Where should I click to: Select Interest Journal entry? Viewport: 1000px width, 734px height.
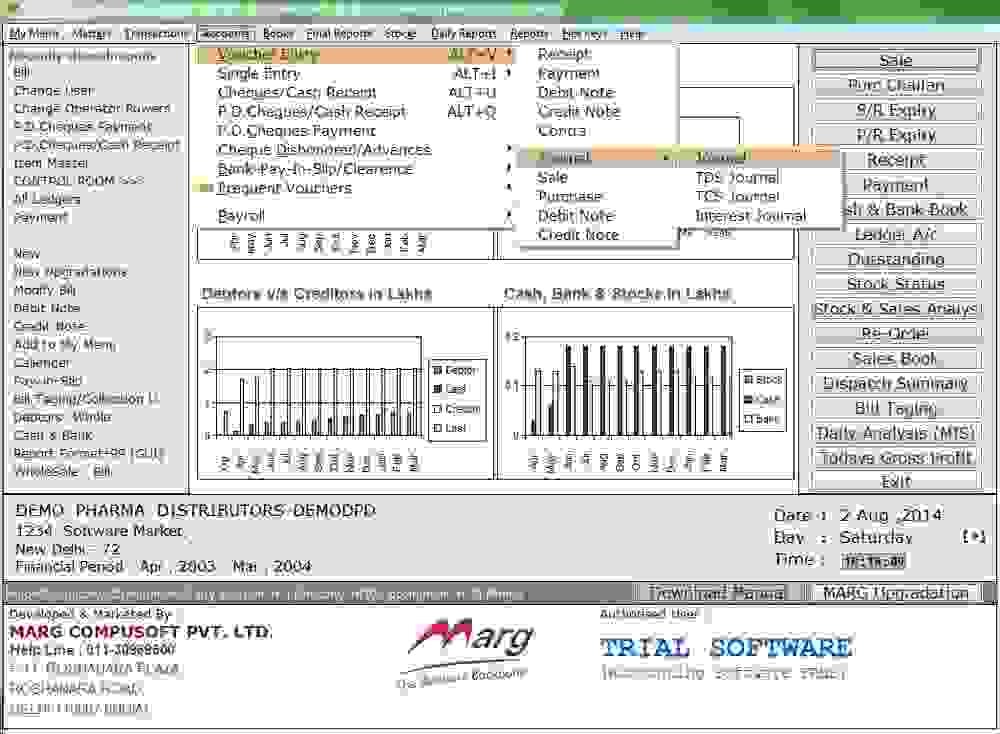(751, 216)
